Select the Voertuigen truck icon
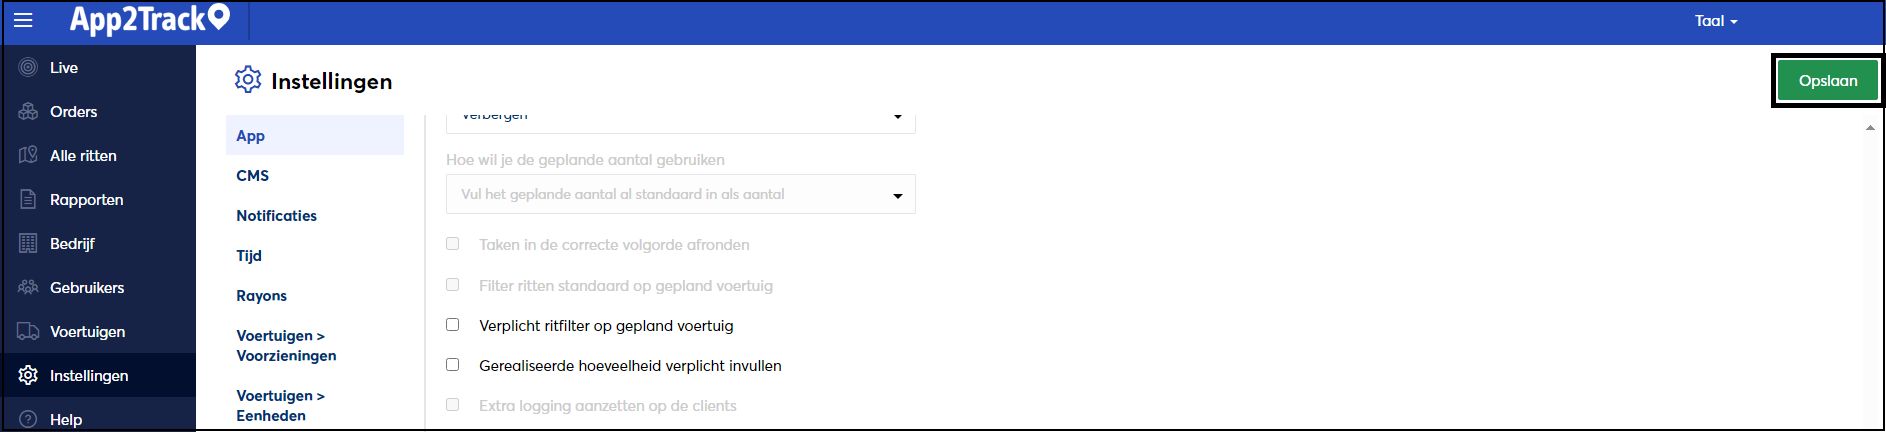 point(28,332)
